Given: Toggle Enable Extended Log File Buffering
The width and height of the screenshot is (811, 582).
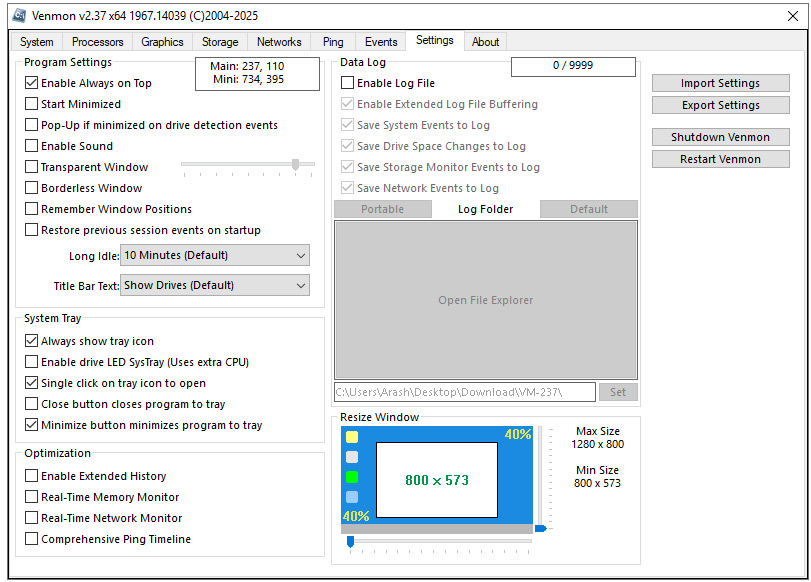Looking at the screenshot, I should coord(348,104).
